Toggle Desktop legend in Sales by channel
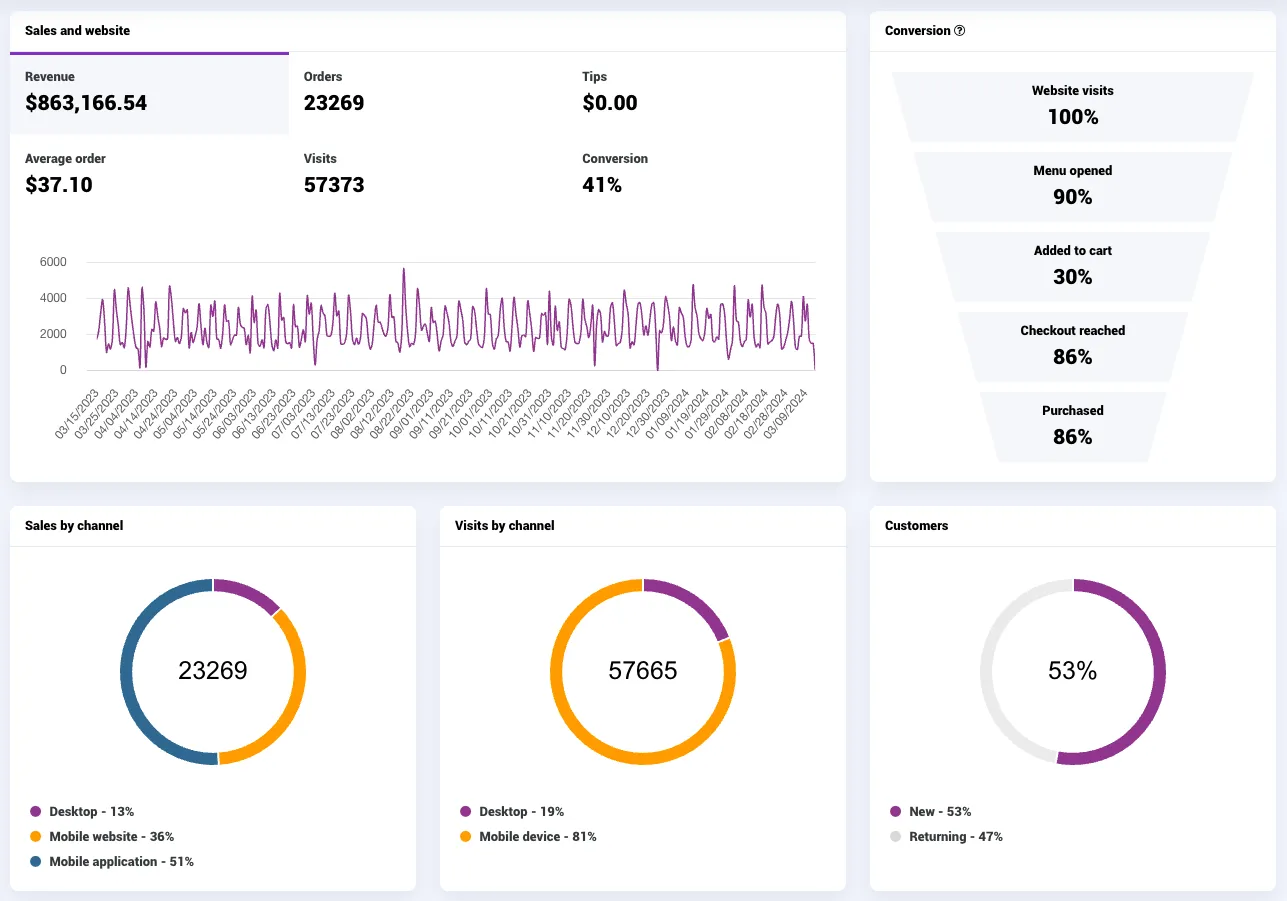This screenshot has height=901, width=1287. coord(82,812)
